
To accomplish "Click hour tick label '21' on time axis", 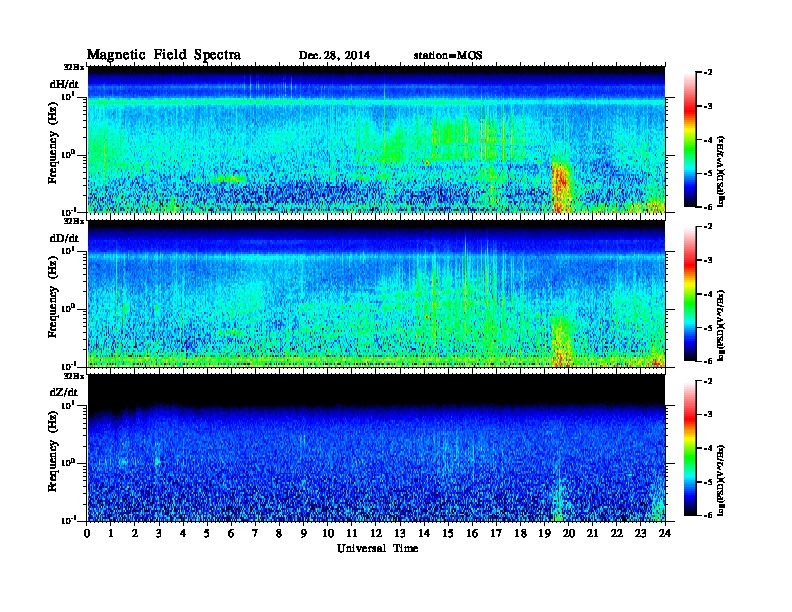I will point(592,533).
